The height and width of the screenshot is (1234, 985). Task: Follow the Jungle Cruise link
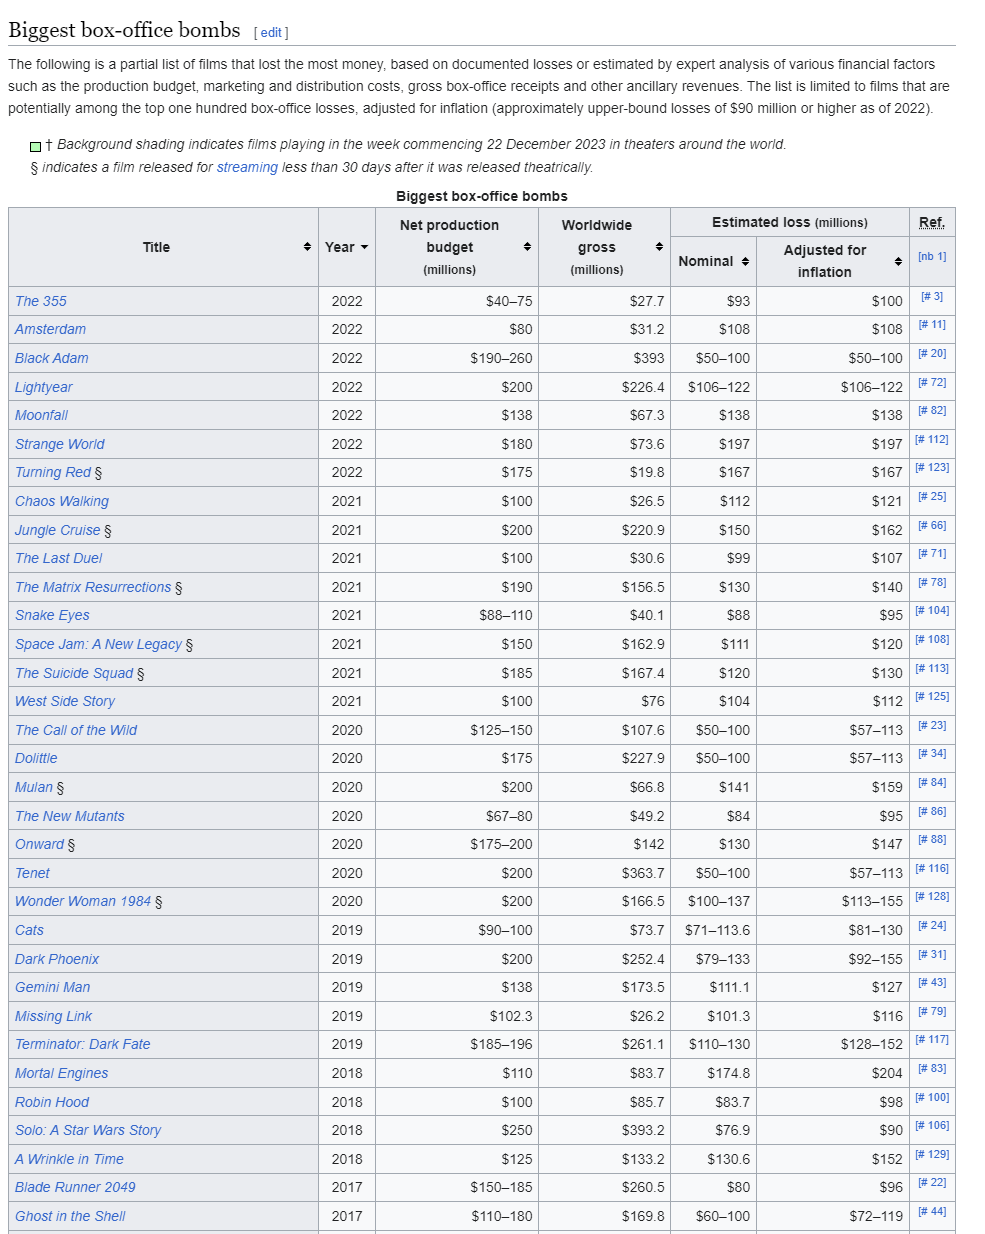tap(57, 530)
